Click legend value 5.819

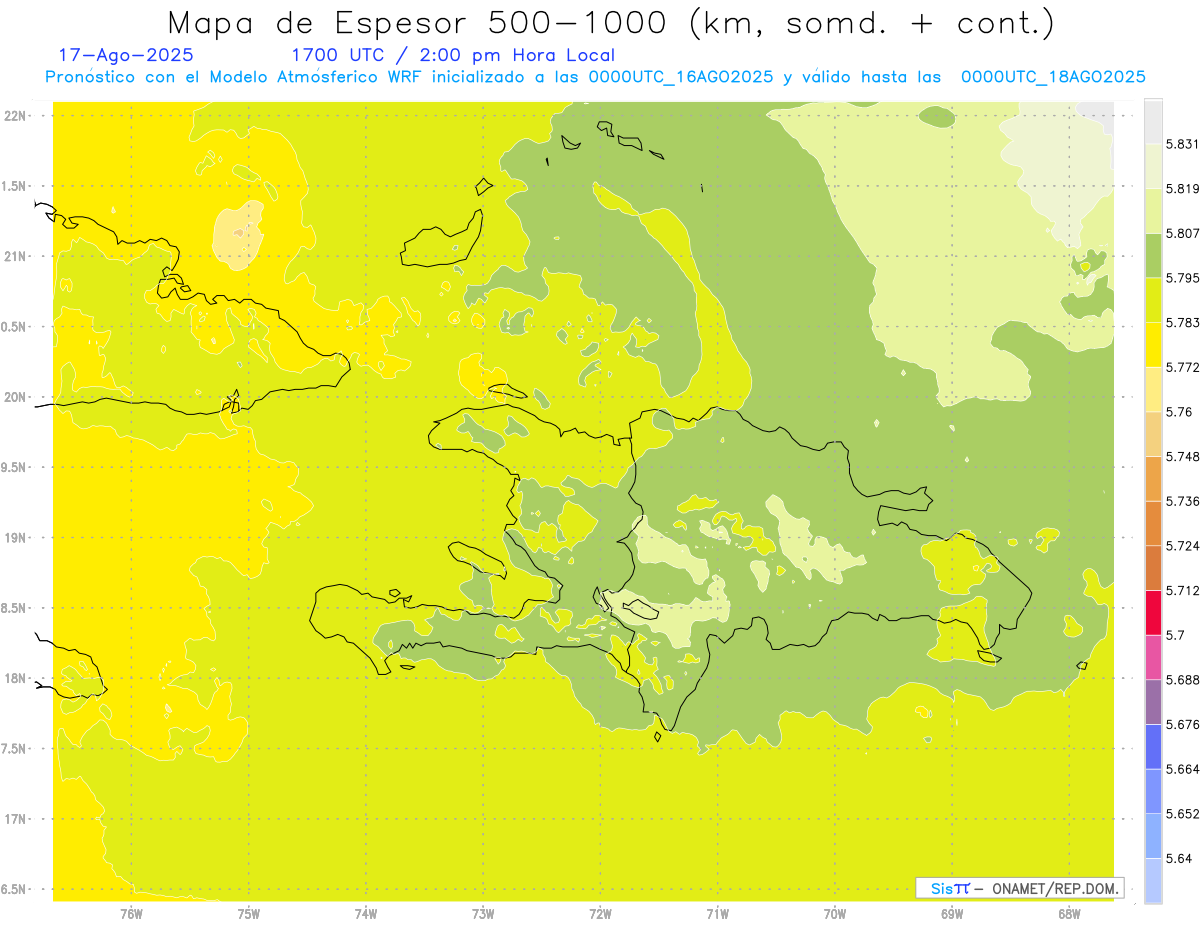pos(1182,189)
